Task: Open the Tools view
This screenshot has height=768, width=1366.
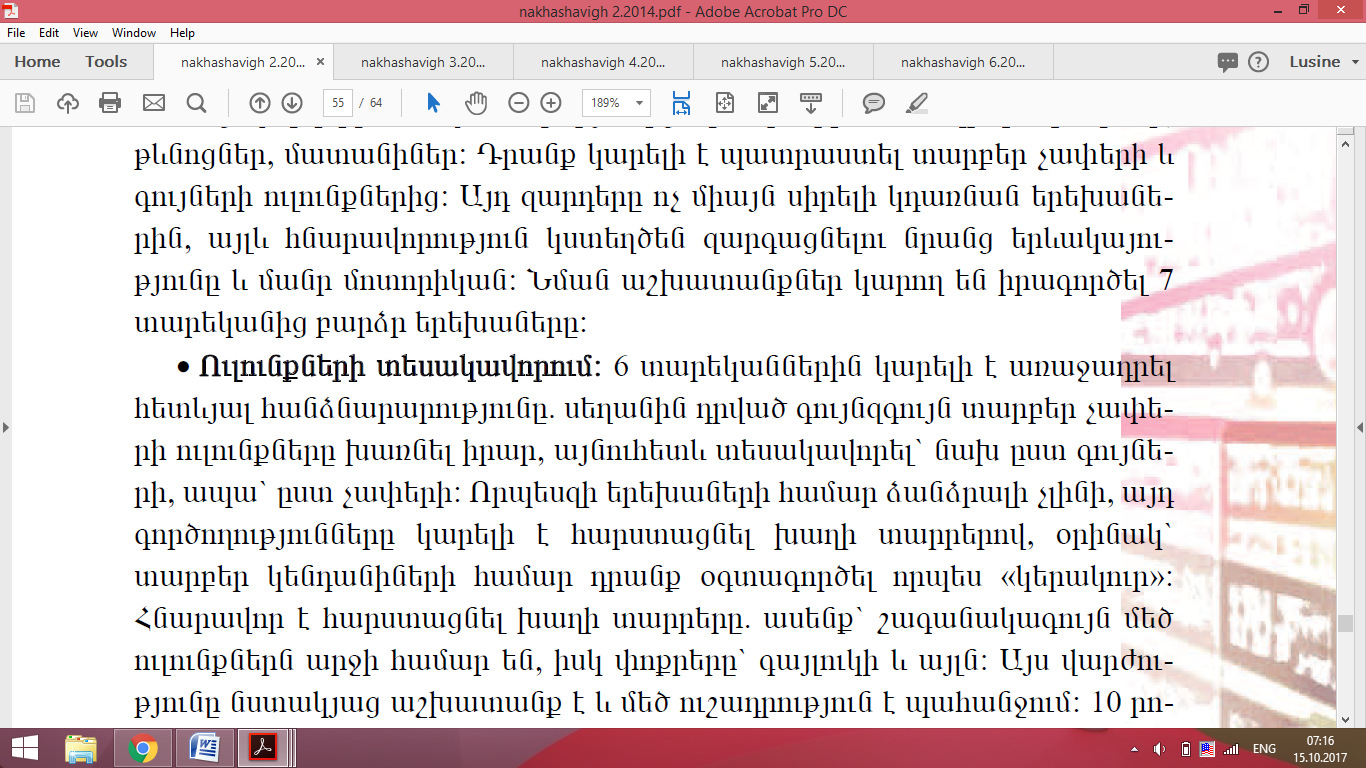Action: (106, 62)
